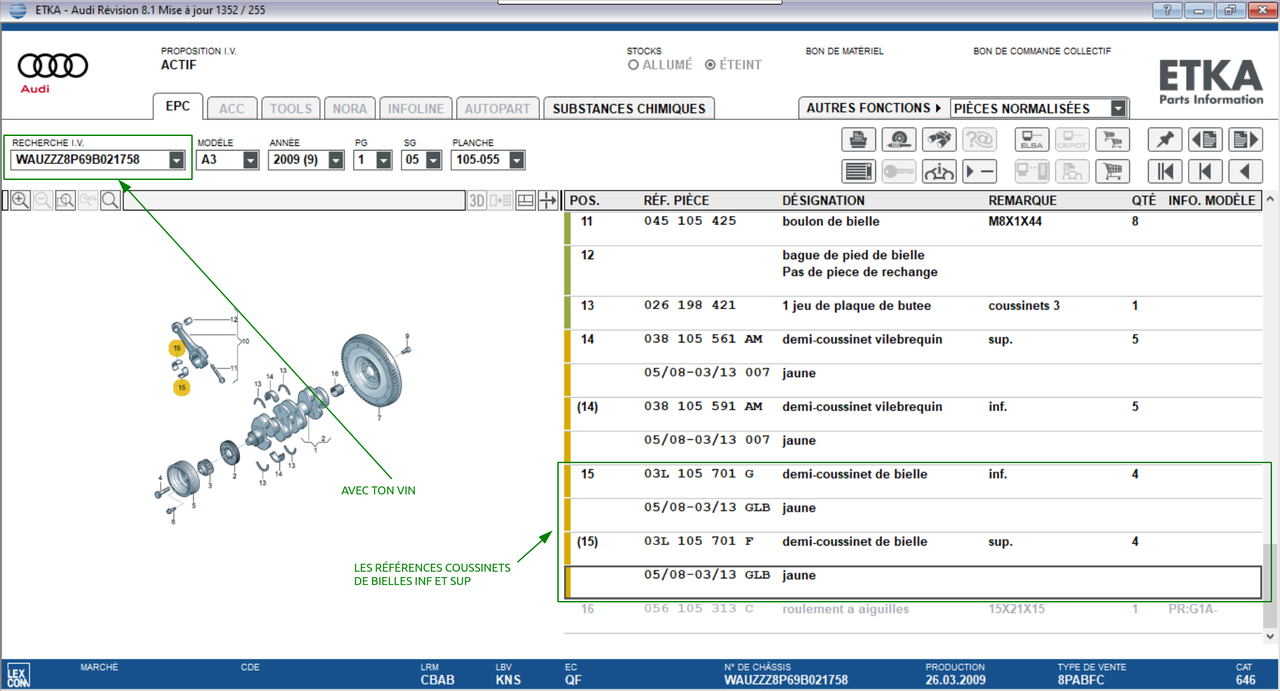The height and width of the screenshot is (691, 1280).
Task: Jump to the first page arrow icon
Action: [1165, 171]
